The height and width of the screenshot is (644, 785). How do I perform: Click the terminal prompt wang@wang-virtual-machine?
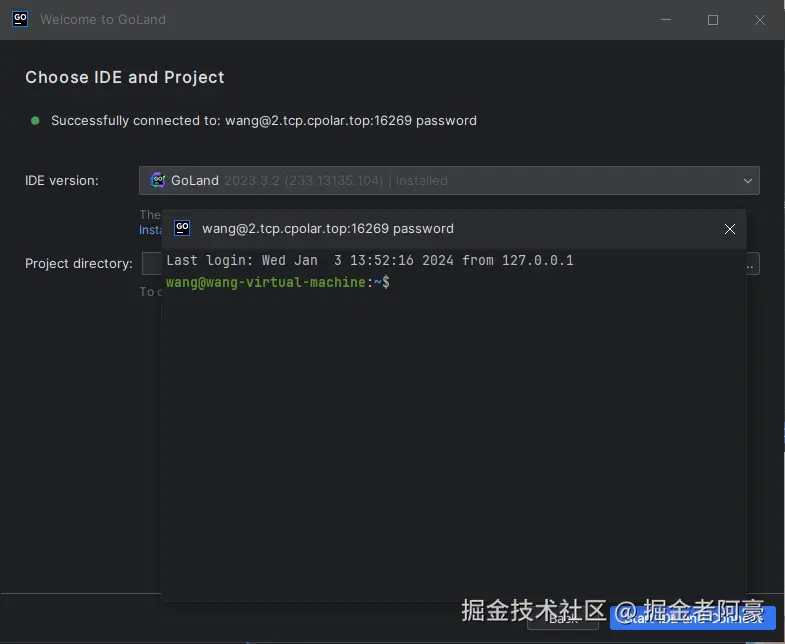[x=277, y=282]
